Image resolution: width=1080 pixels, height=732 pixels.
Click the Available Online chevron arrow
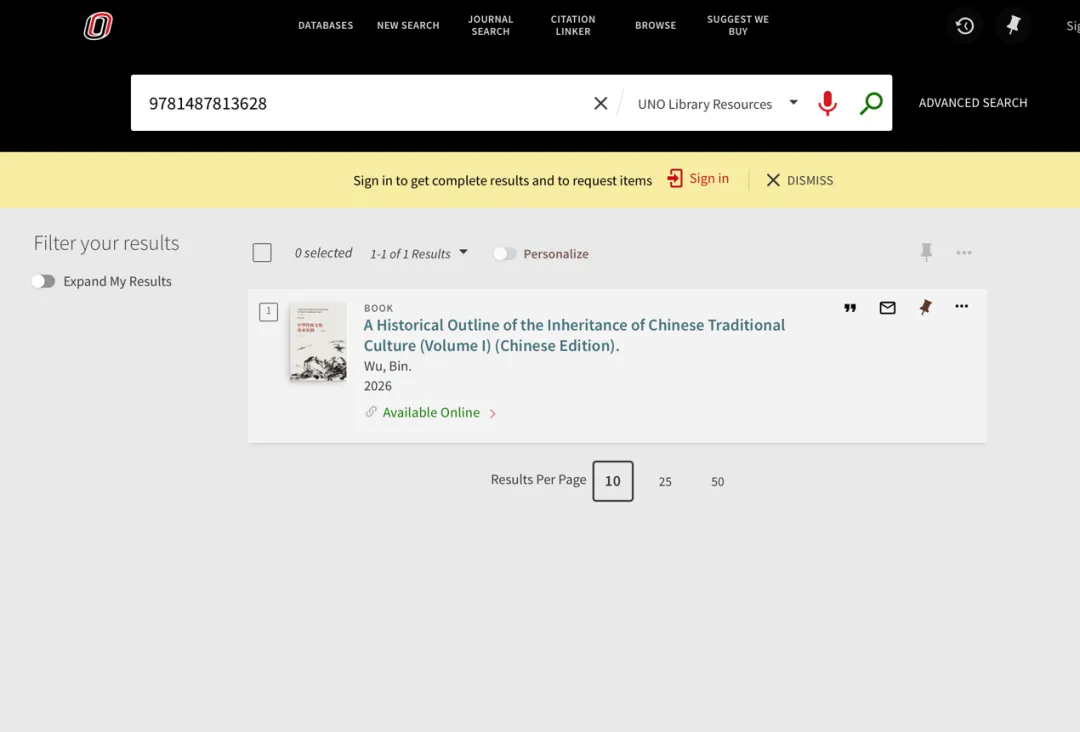pyautogui.click(x=492, y=413)
